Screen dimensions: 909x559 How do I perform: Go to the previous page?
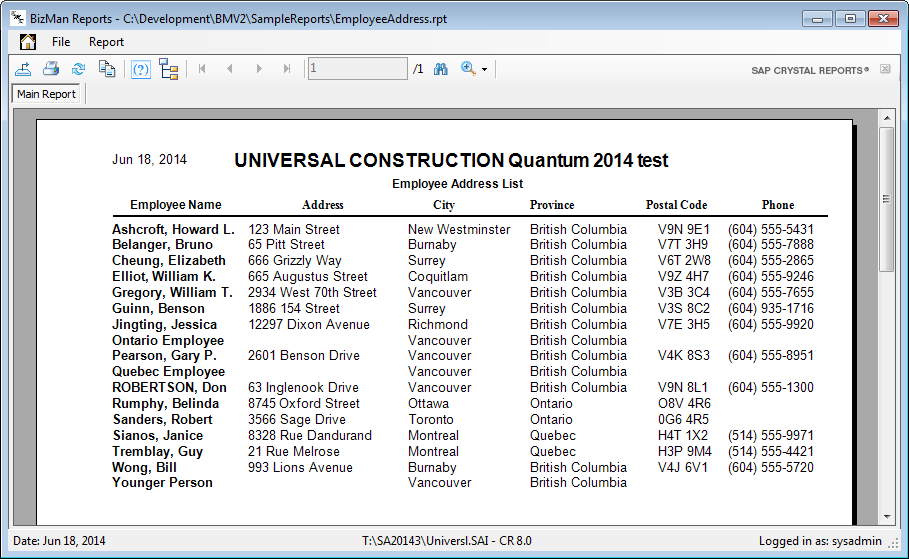(230, 69)
